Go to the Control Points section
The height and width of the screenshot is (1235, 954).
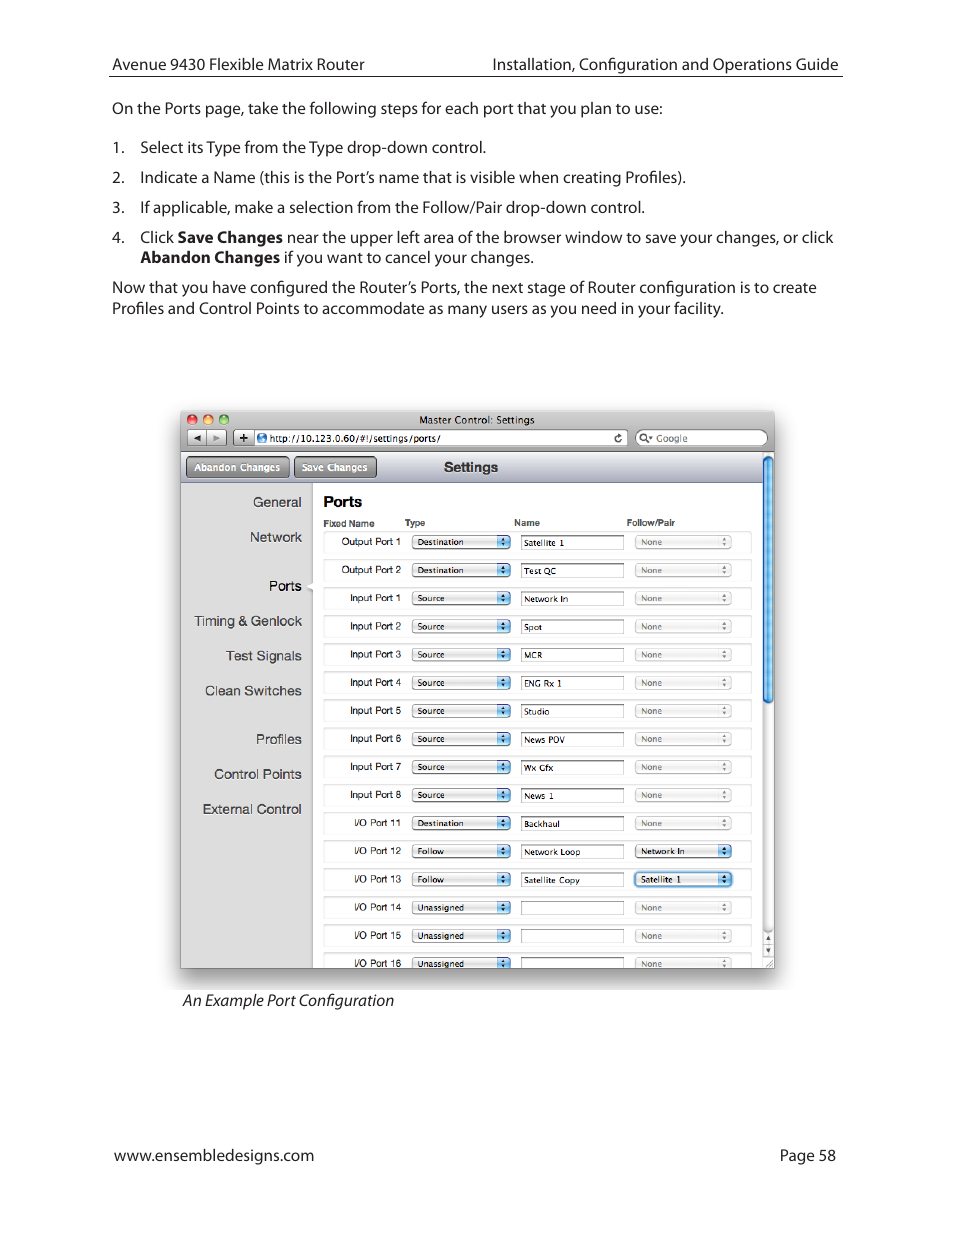click(258, 774)
